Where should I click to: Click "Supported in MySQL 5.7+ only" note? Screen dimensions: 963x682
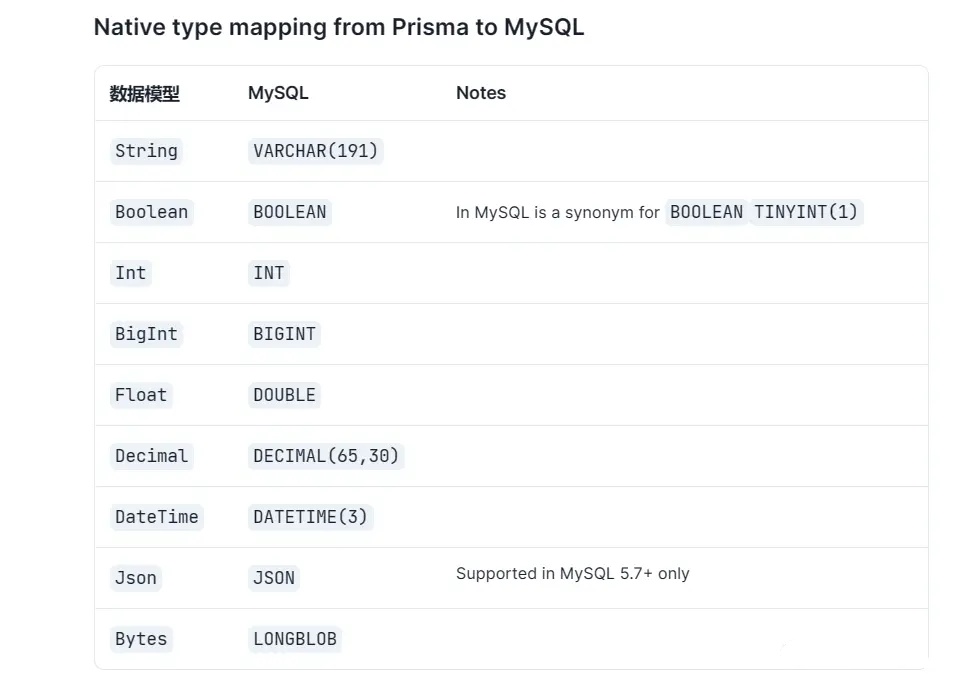[572, 574]
